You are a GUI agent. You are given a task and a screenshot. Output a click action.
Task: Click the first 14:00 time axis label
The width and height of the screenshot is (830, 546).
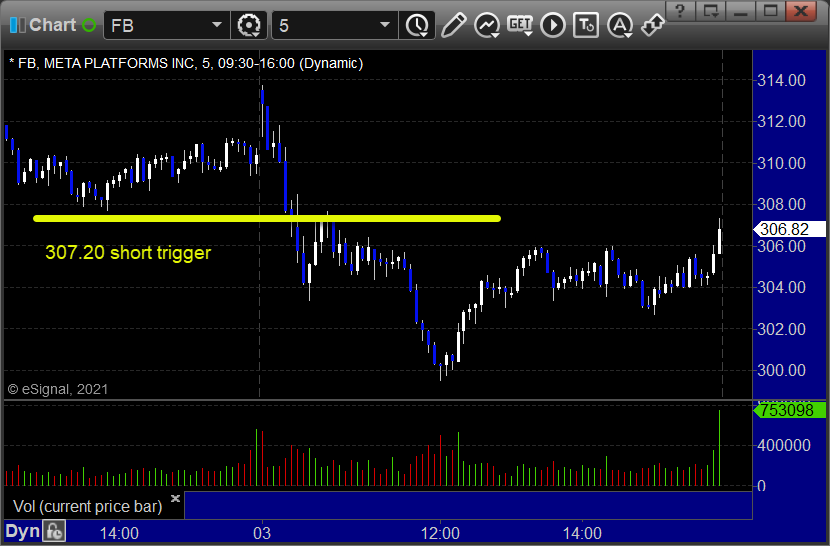pos(119,533)
